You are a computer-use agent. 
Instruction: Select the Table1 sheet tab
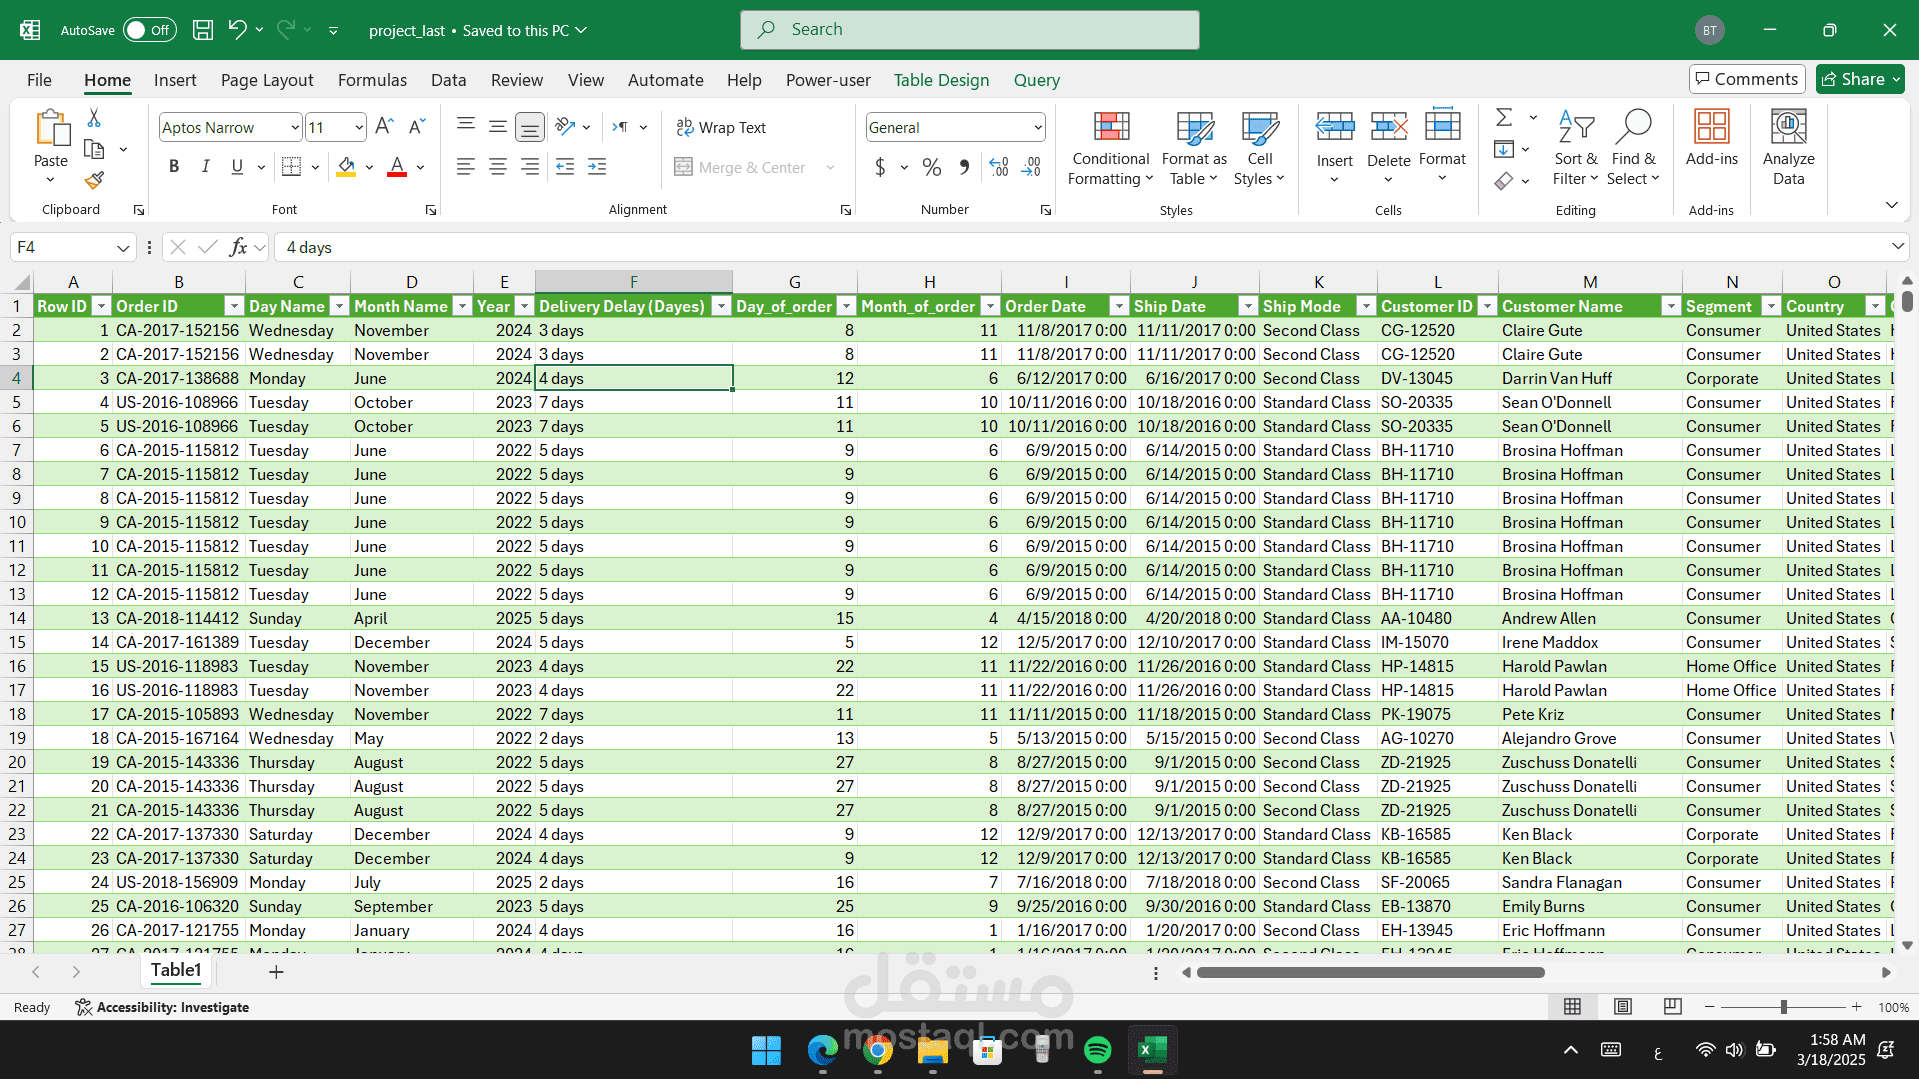pyautogui.click(x=176, y=970)
